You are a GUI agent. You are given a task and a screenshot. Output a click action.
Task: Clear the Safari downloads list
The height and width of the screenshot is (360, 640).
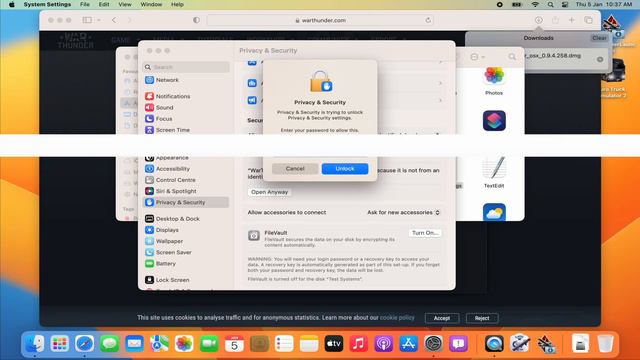pyautogui.click(x=599, y=38)
